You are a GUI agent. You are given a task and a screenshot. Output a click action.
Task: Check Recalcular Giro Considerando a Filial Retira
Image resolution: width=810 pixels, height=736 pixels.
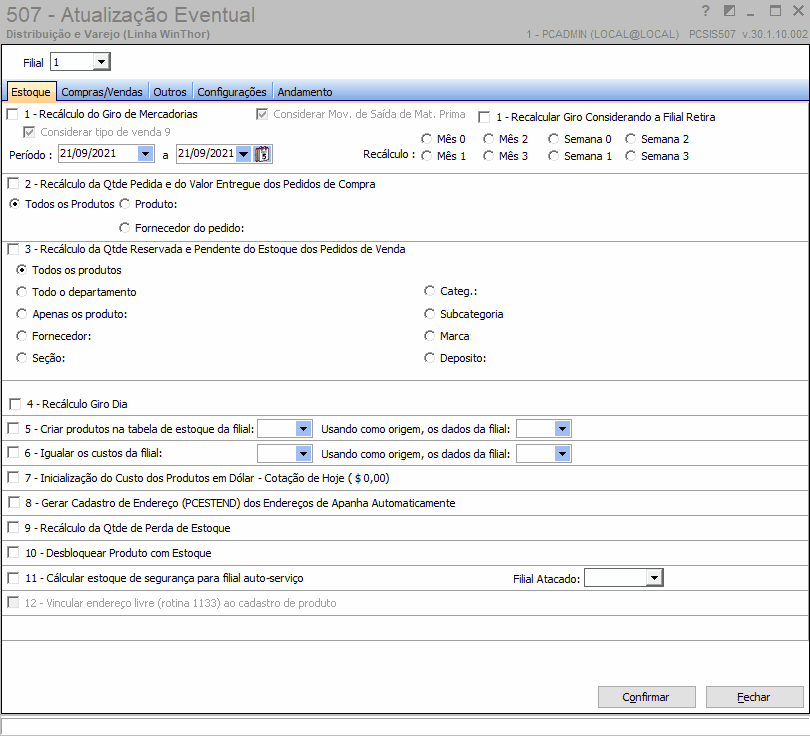tap(484, 117)
